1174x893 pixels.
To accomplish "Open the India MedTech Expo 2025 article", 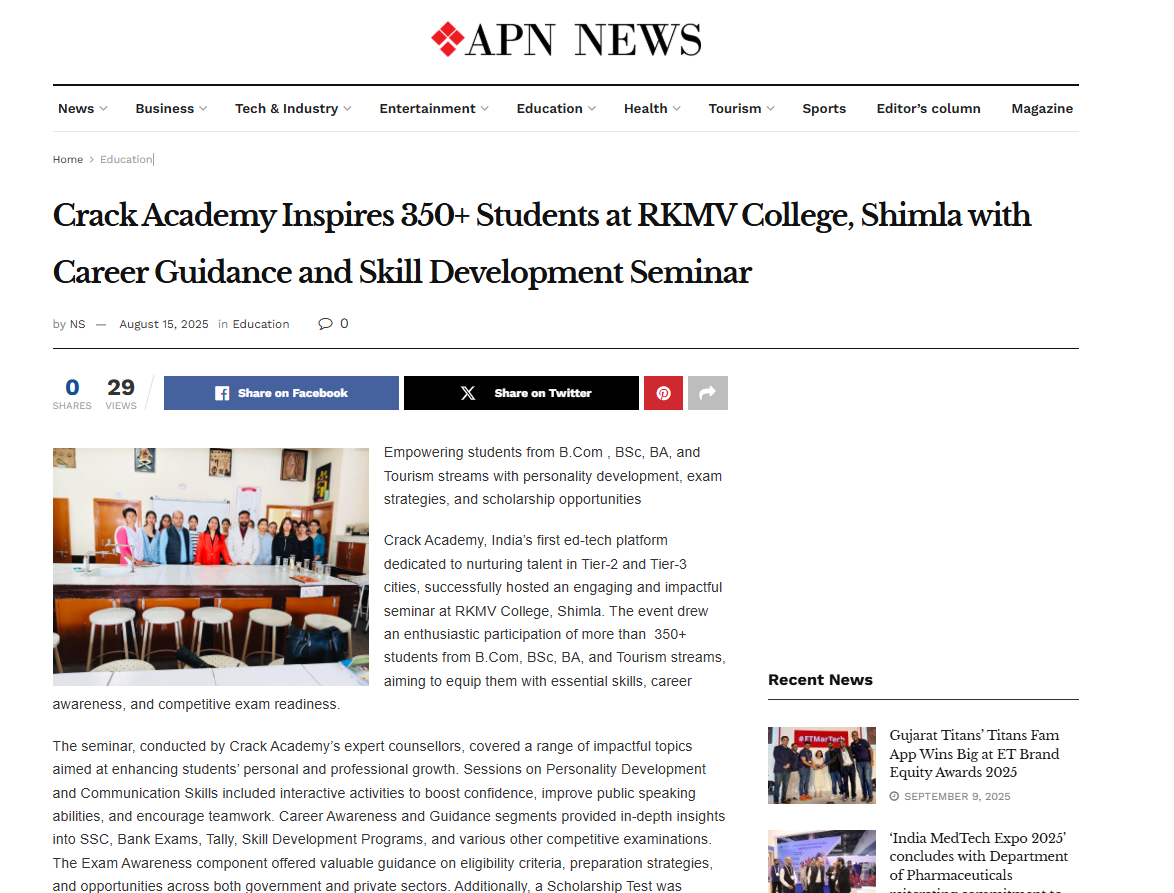I will (x=979, y=861).
